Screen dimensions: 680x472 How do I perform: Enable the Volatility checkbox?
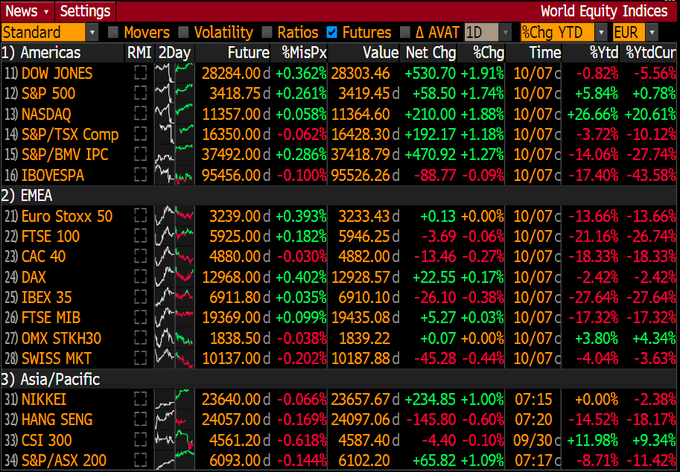pyautogui.click(x=183, y=32)
